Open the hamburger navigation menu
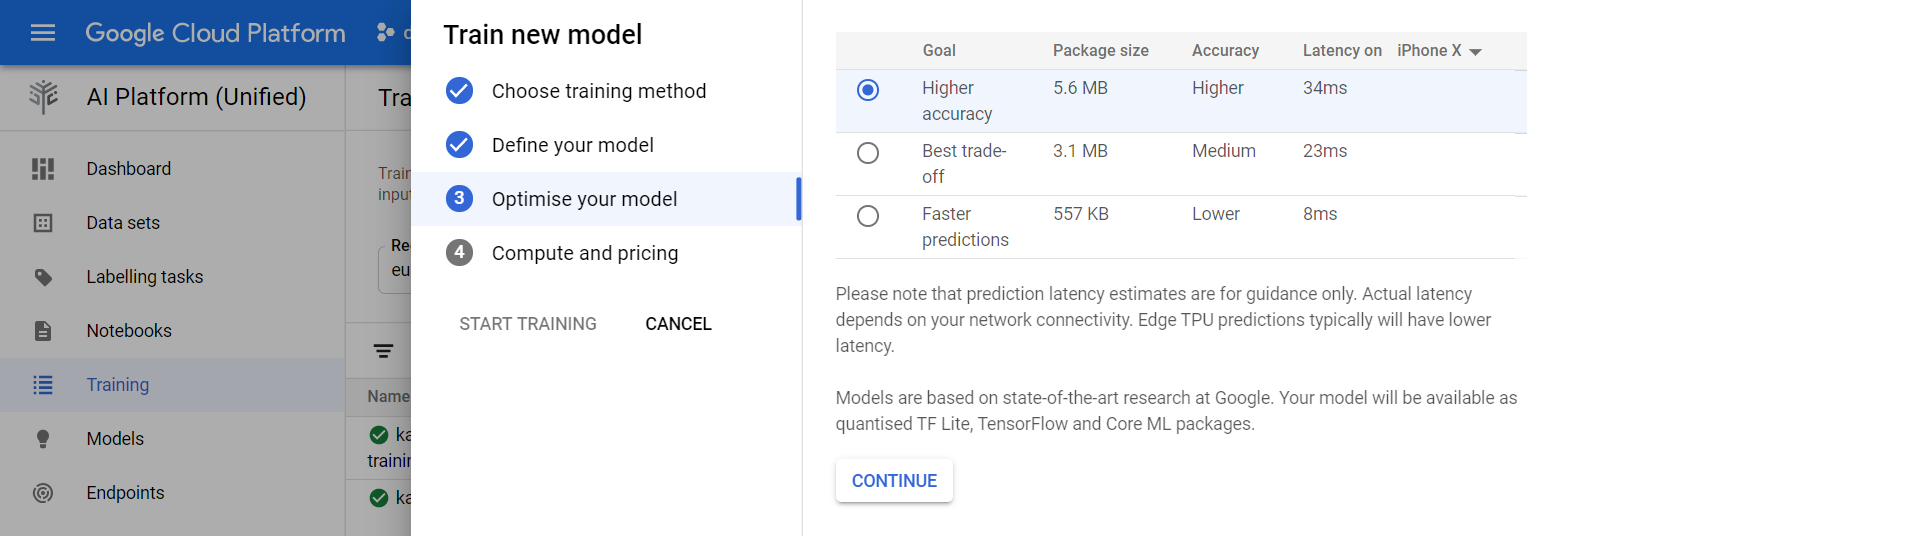Image resolution: width=1920 pixels, height=536 pixels. pos(43,33)
